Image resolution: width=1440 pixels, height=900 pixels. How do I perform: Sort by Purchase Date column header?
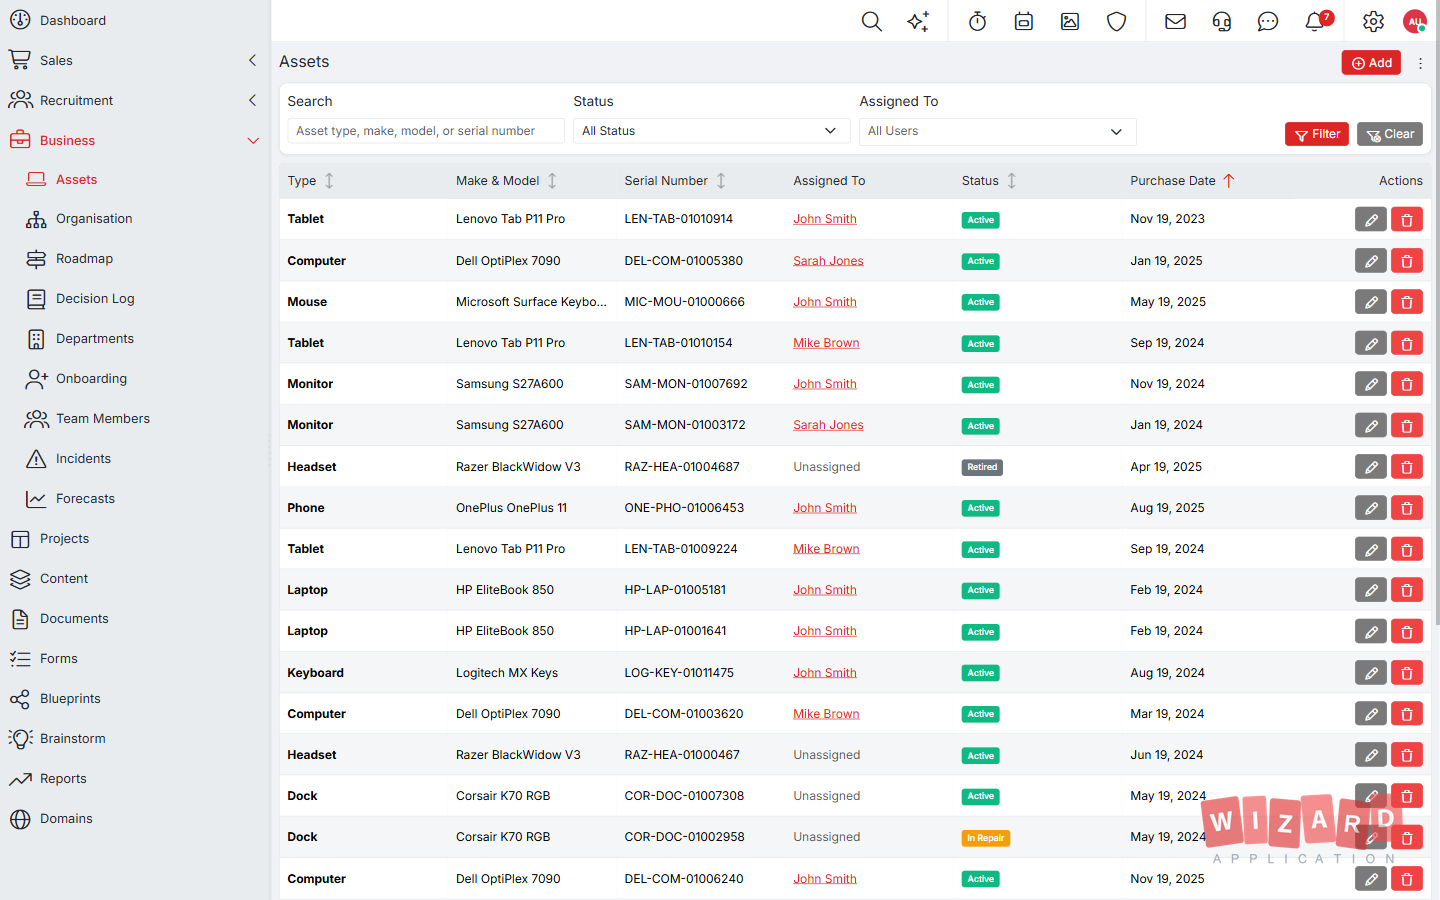[x=1182, y=181]
